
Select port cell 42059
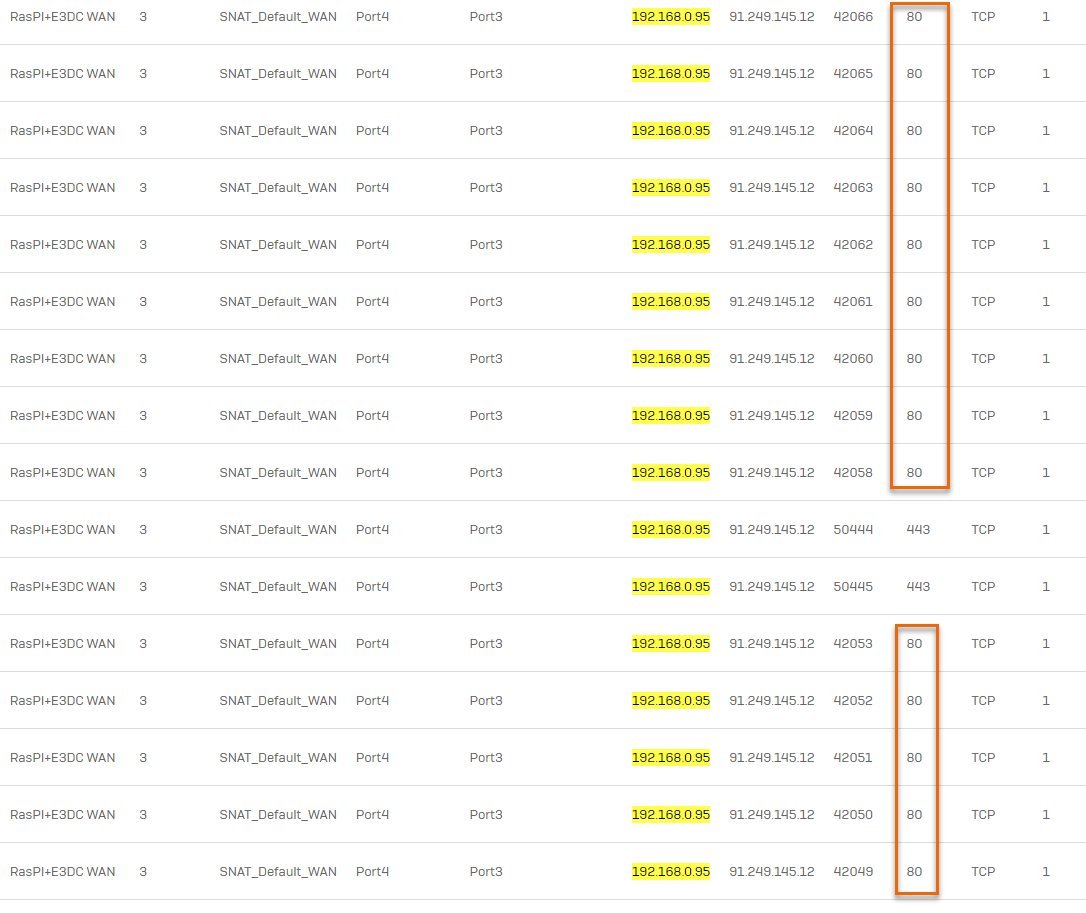point(853,416)
